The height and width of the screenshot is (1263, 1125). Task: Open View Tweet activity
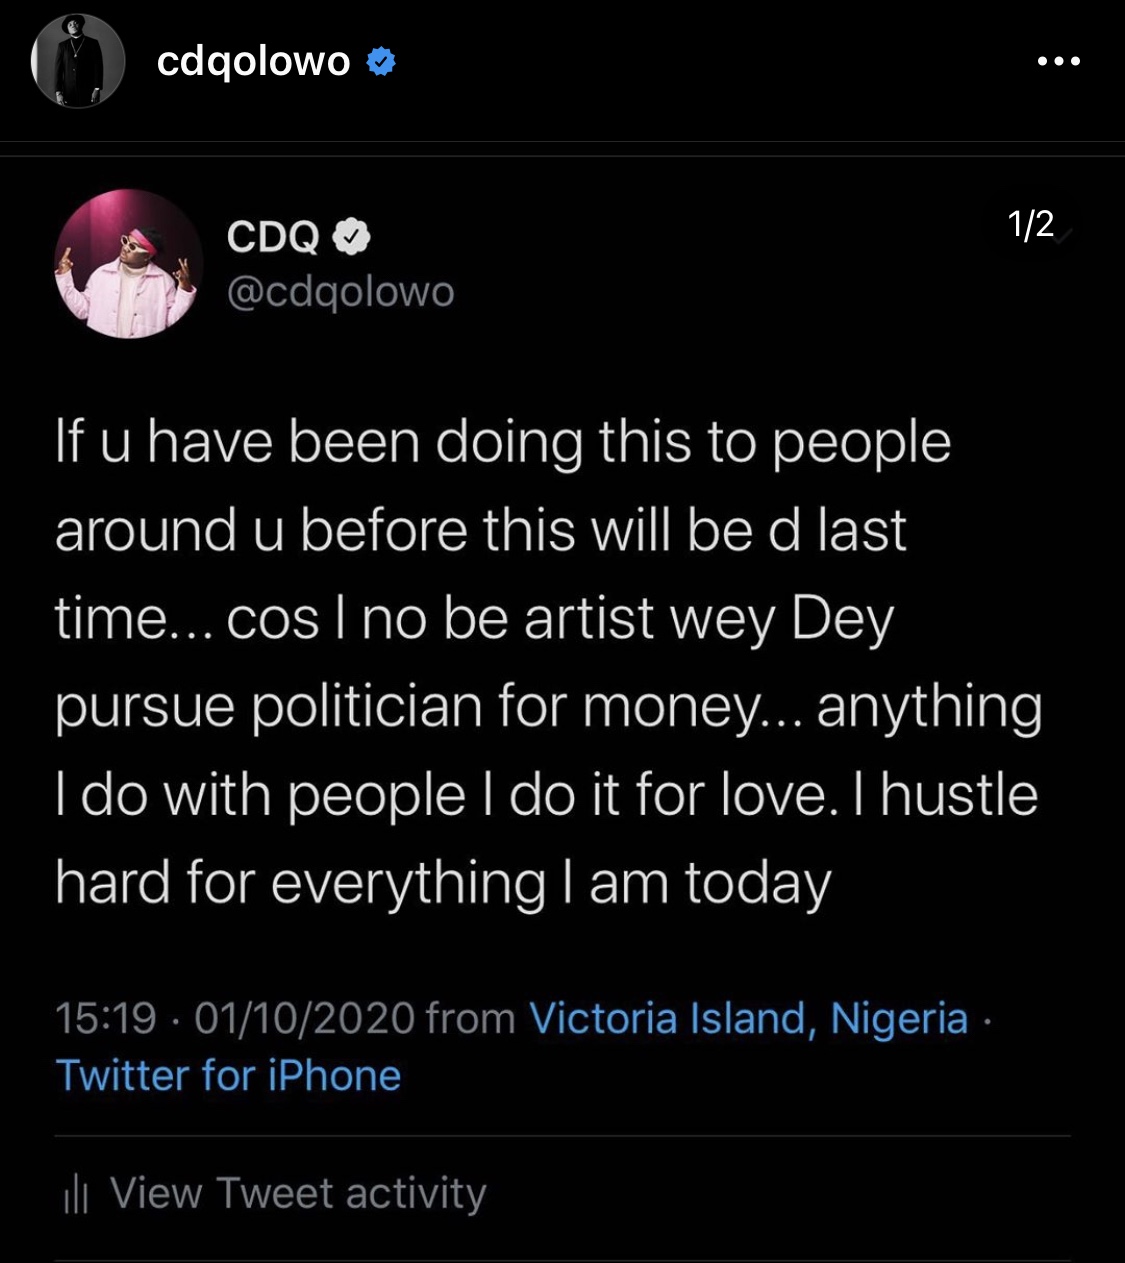(298, 1194)
